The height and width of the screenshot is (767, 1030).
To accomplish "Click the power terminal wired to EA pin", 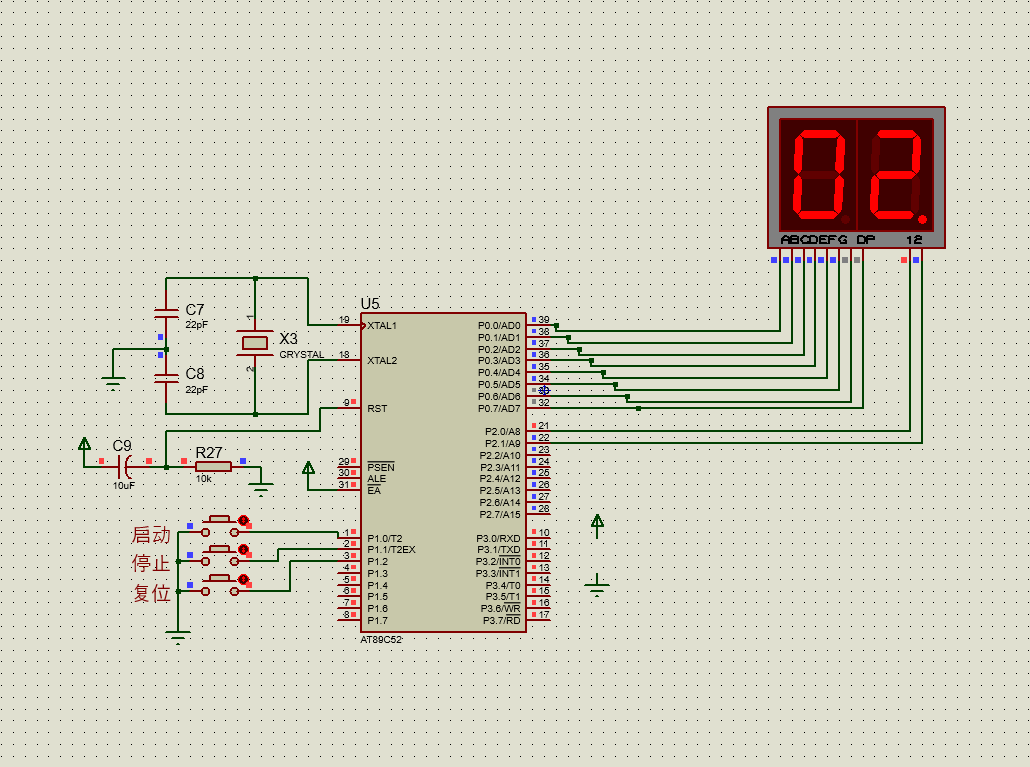I will click(308, 468).
